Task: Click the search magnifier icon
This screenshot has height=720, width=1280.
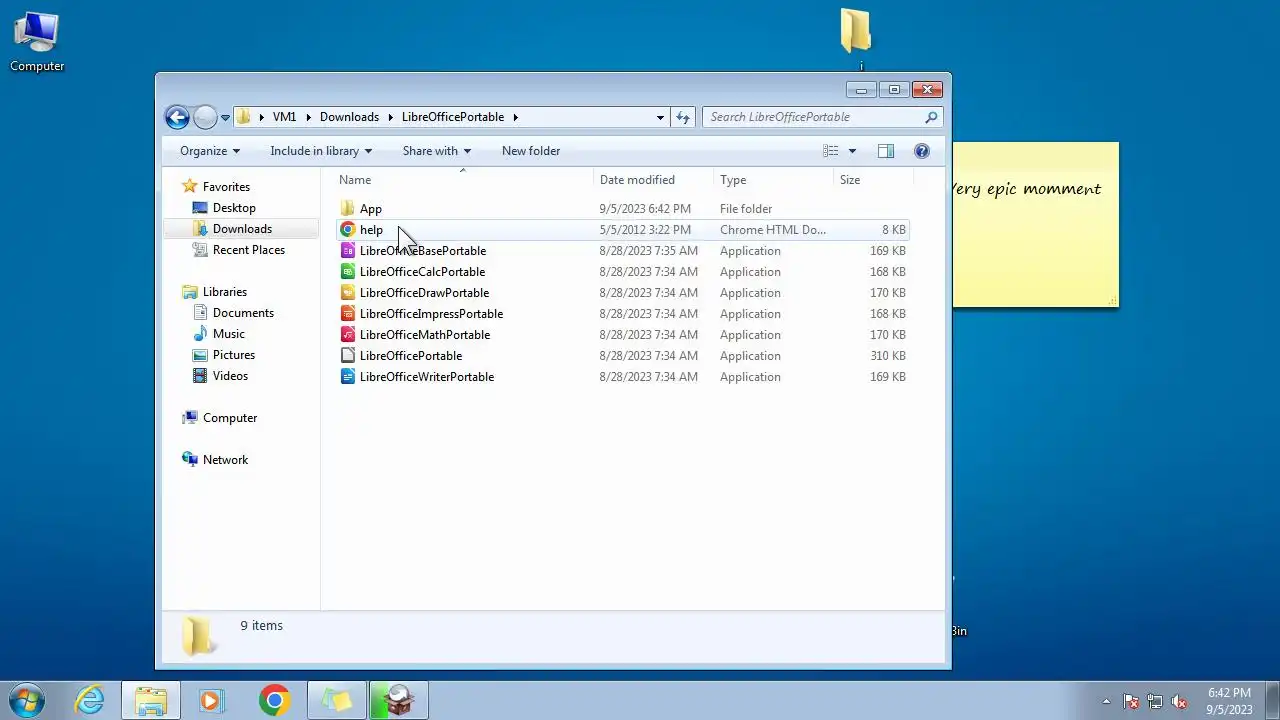Action: [x=931, y=117]
